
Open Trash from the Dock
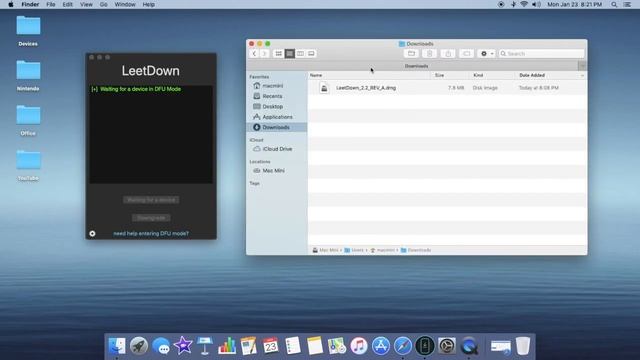pos(523,346)
